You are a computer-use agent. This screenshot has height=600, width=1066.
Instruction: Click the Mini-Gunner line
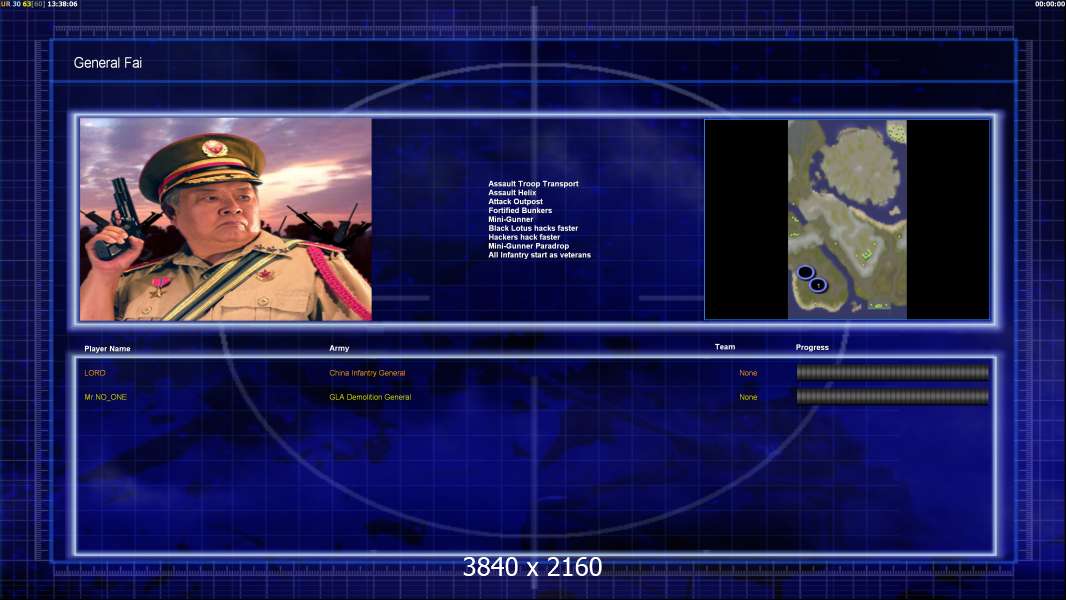(x=511, y=219)
